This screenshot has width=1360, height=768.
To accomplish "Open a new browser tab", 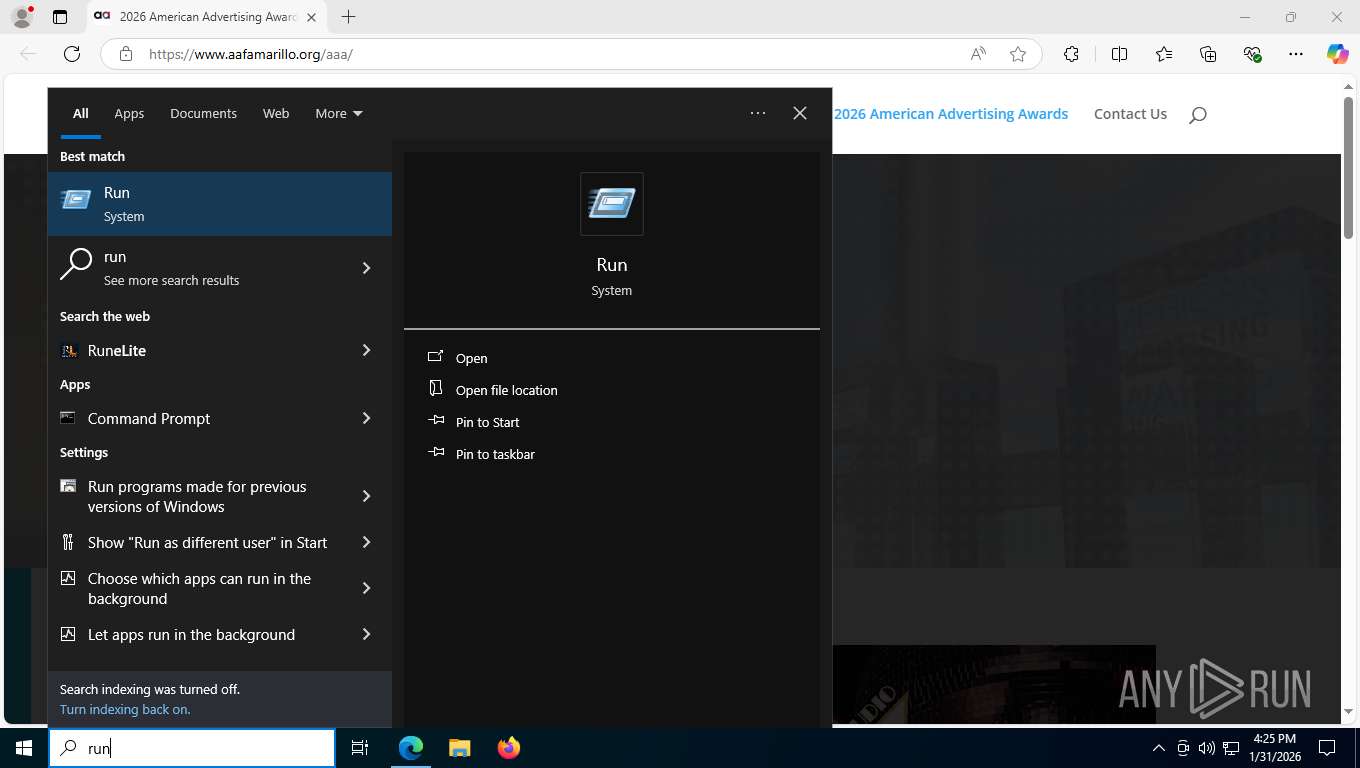I will tap(348, 17).
